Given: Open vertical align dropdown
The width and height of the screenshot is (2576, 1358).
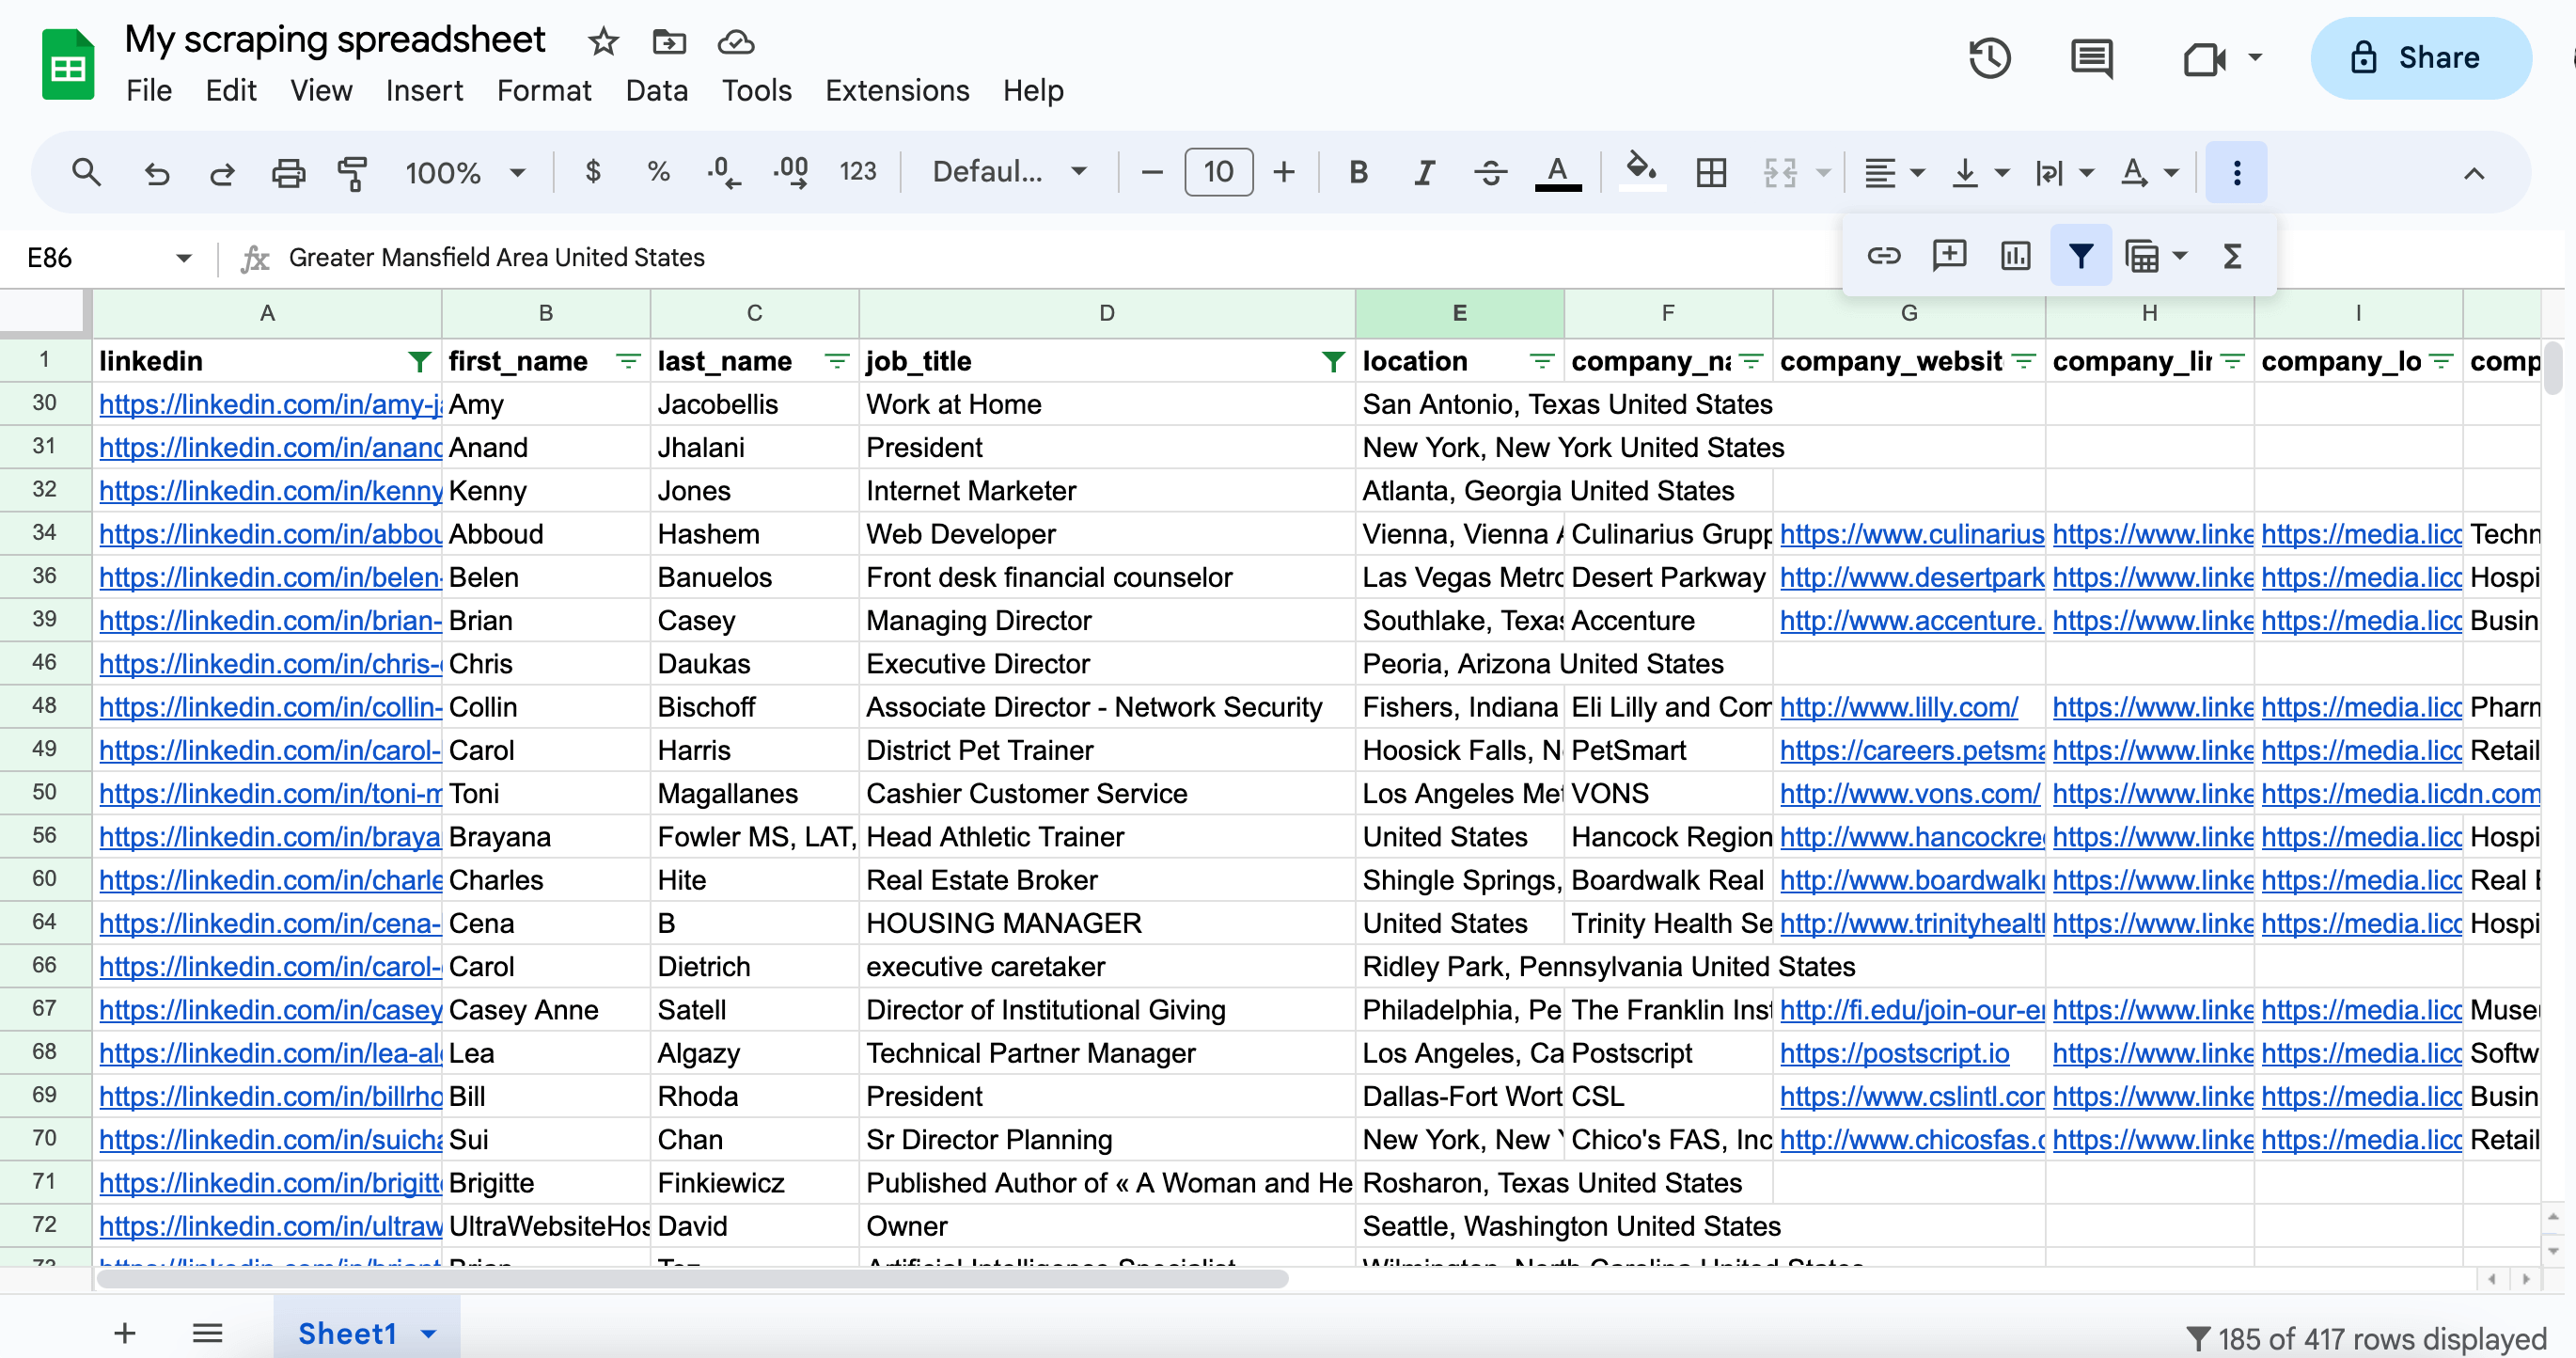Looking at the screenshot, I should [1979, 172].
